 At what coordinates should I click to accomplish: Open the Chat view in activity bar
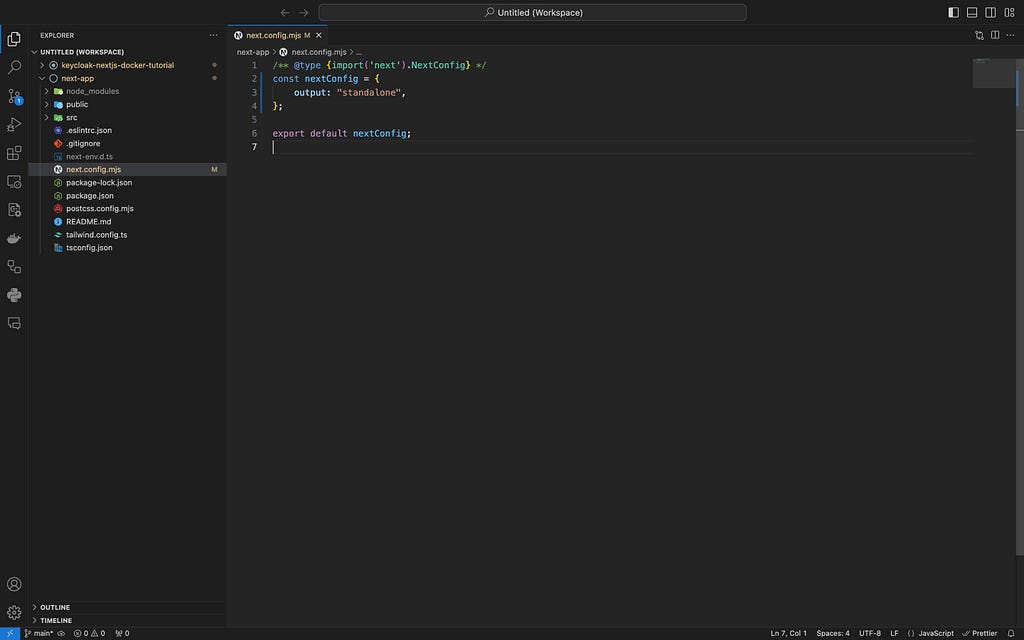(x=14, y=323)
